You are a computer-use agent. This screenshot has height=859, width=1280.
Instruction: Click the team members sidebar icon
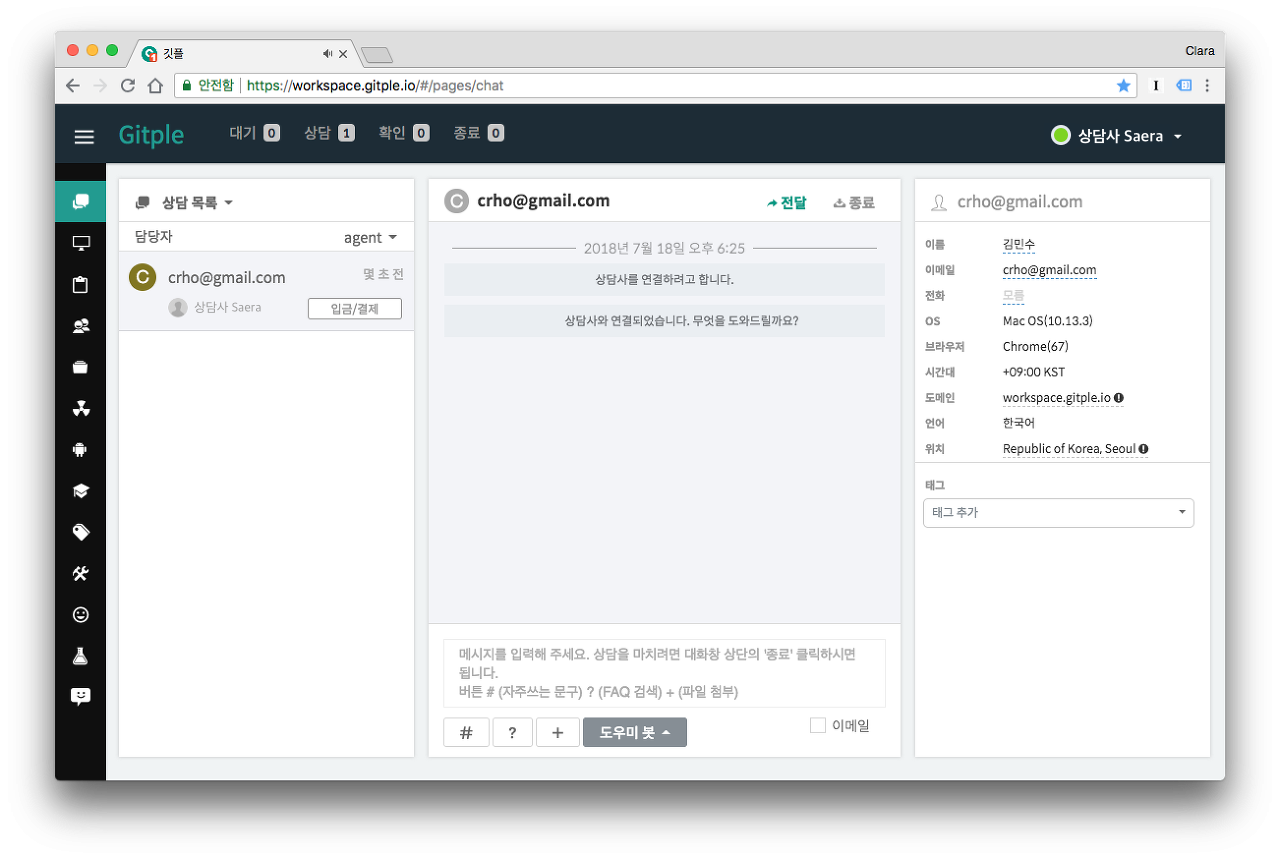[80, 324]
